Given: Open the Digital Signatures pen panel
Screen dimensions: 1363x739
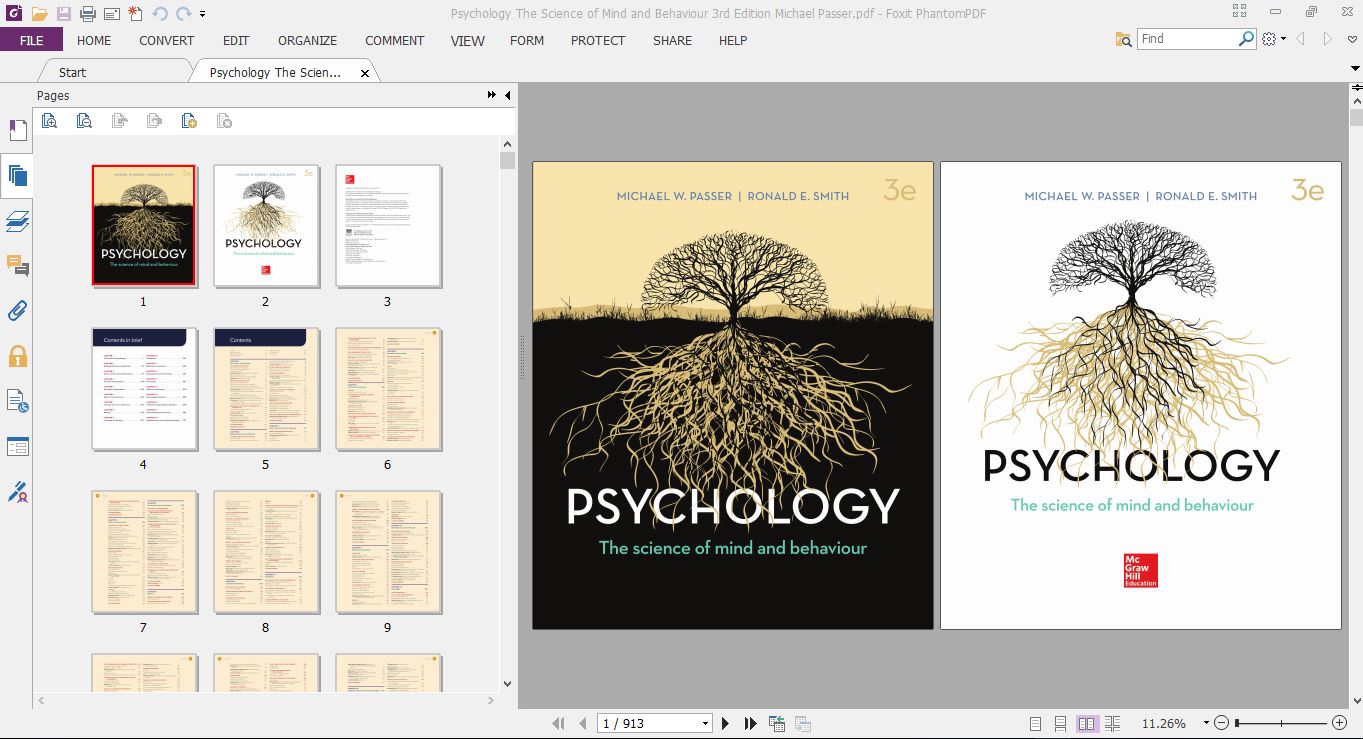Looking at the screenshot, I should 17,491.
